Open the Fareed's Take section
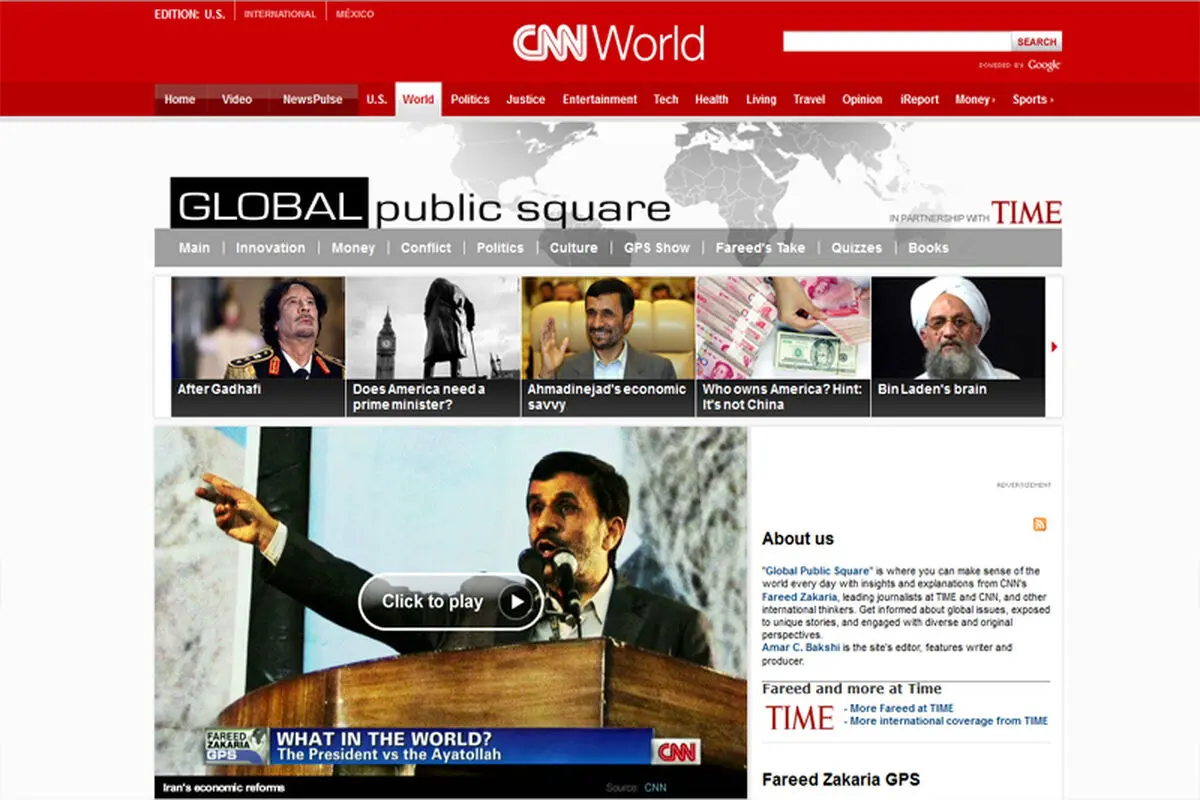This screenshot has height=800, width=1200. pyautogui.click(x=760, y=248)
